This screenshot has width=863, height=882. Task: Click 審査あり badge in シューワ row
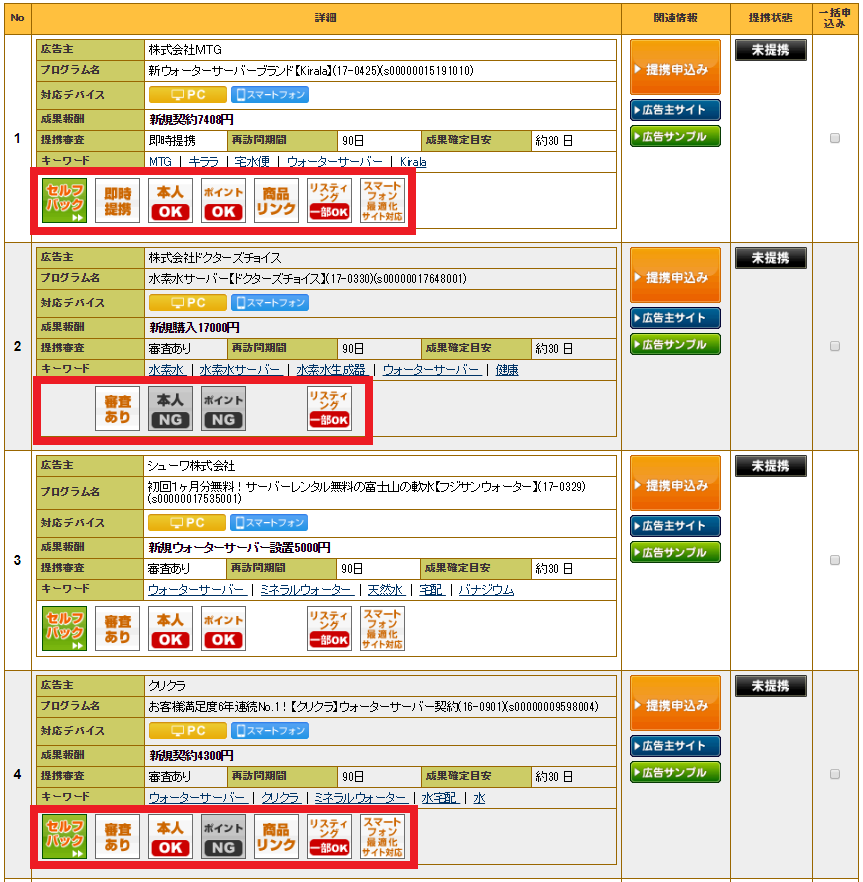click(x=117, y=628)
